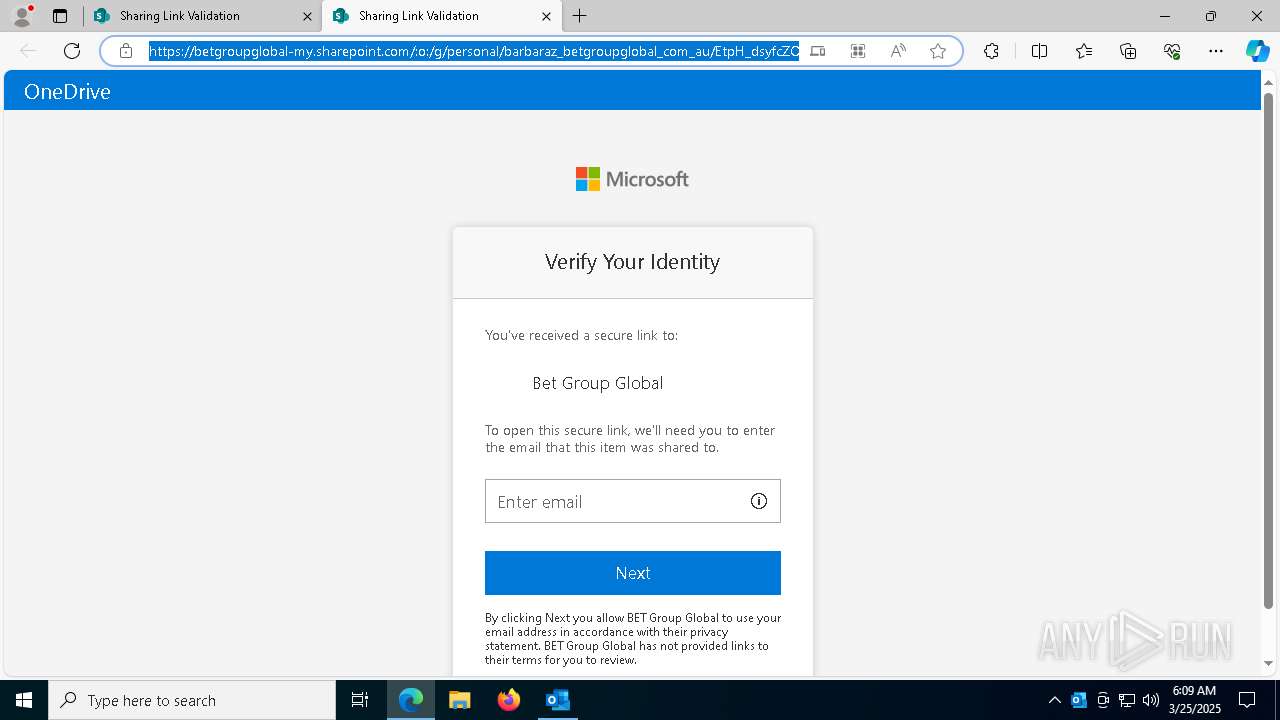Toggle Split screen icon in toolbar
Image resolution: width=1280 pixels, height=720 pixels.
pyautogui.click(x=1039, y=51)
